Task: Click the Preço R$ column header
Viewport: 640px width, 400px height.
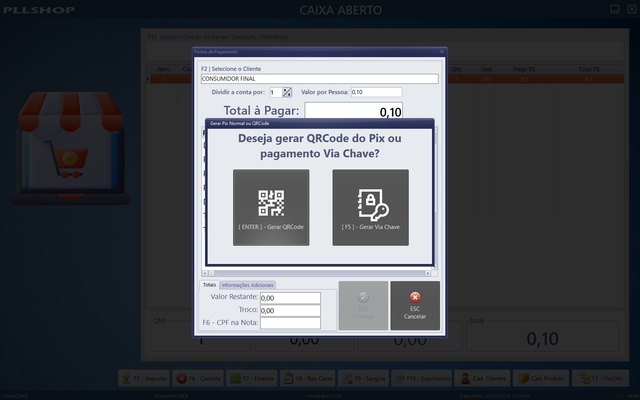Action: coord(524,69)
